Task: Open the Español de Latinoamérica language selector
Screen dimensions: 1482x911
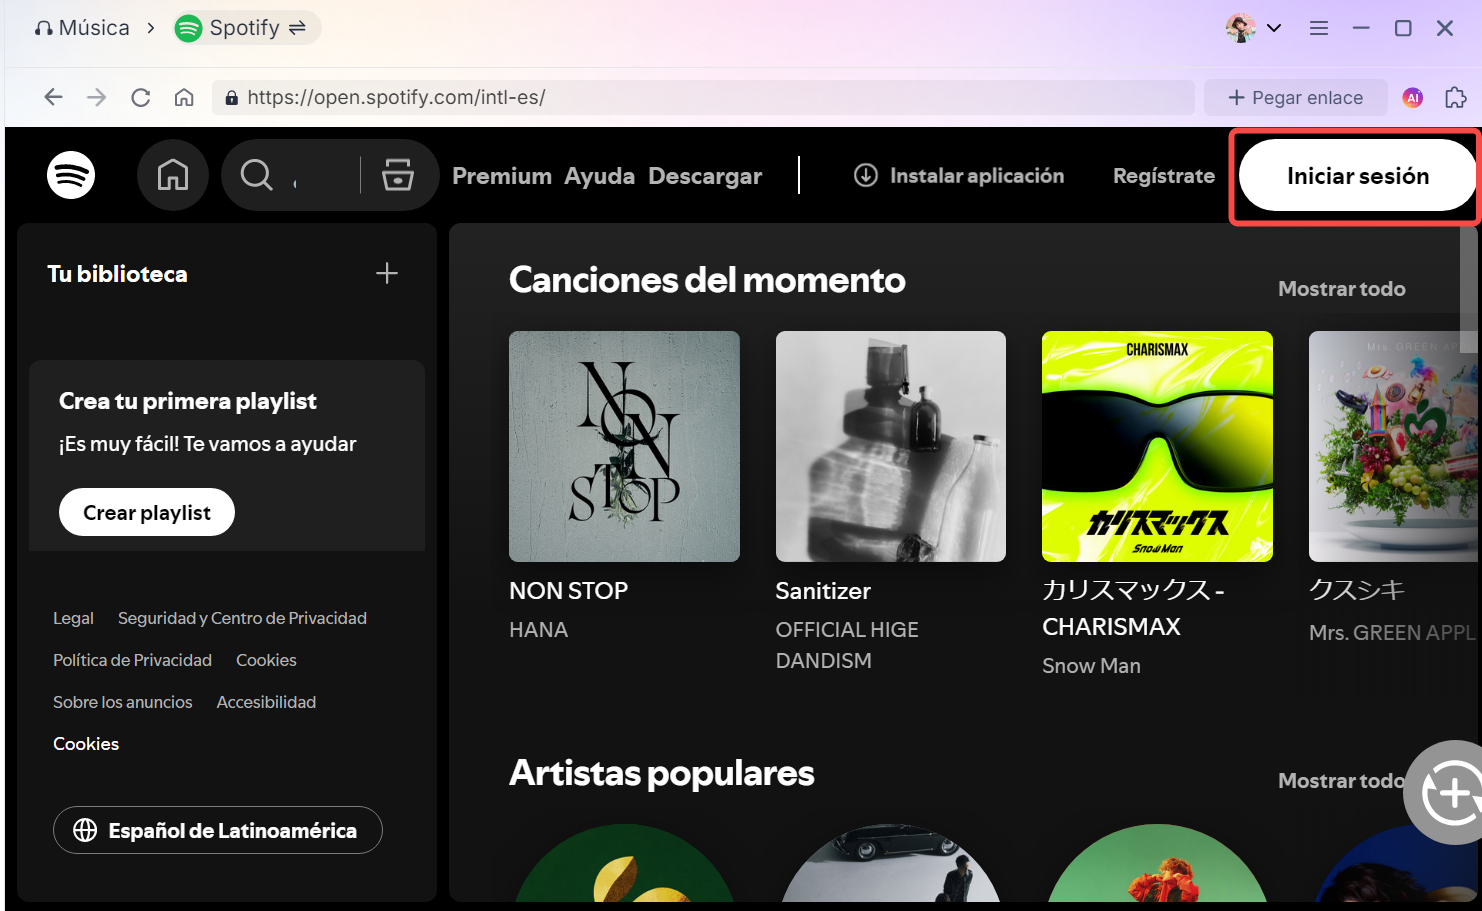Action: coord(218,830)
